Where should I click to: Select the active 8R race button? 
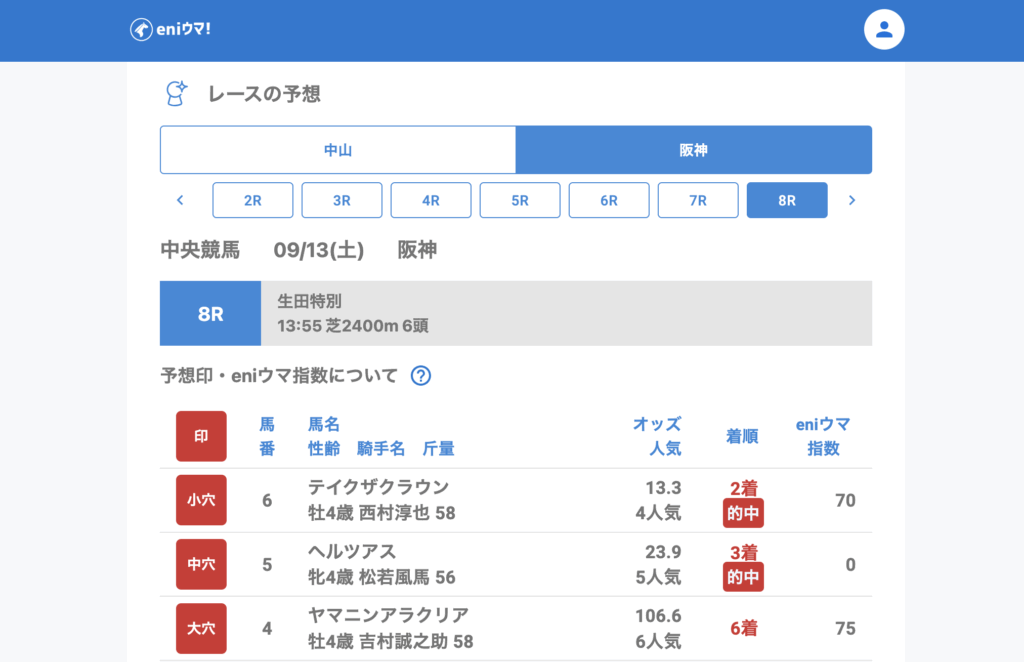coord(787,200)
